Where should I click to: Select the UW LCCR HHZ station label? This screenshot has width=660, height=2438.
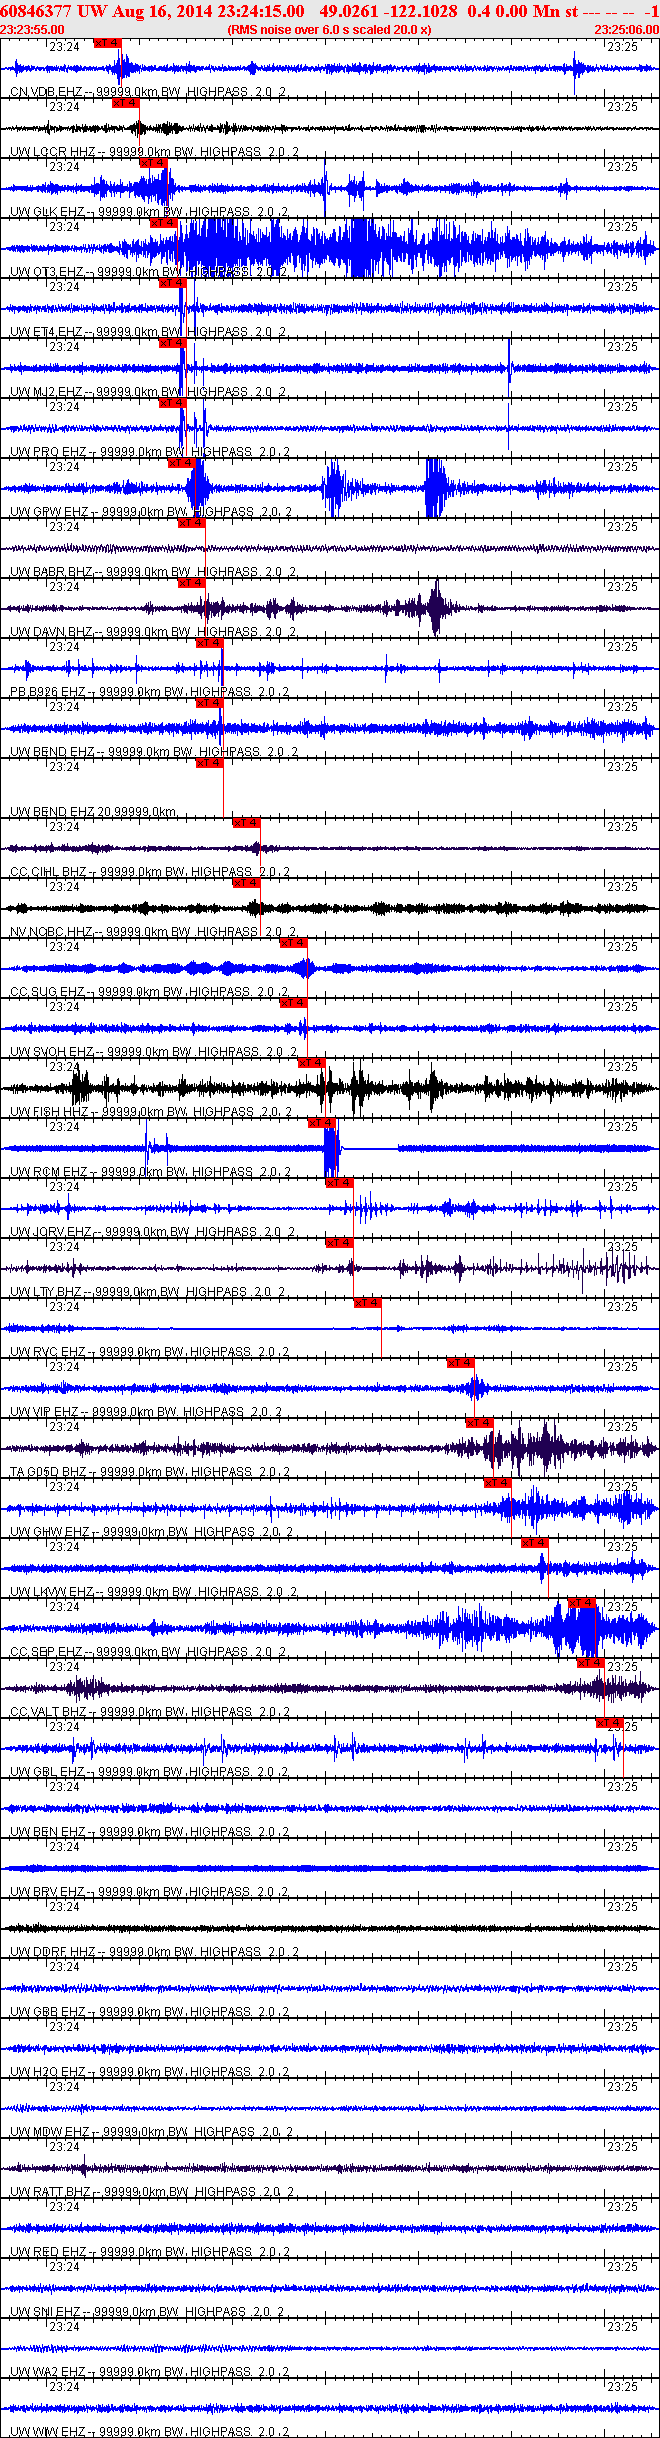click(x=154, y=152)
